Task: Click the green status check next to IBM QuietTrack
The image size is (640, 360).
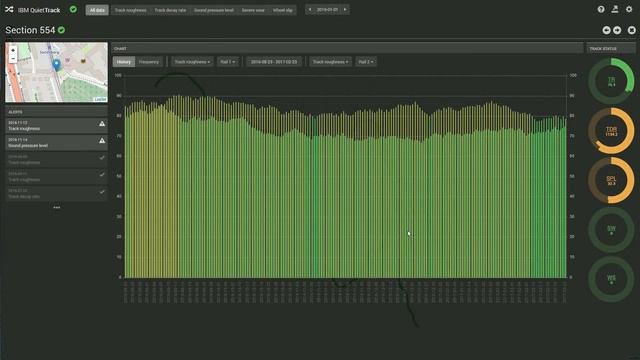Action: [73, 9]
